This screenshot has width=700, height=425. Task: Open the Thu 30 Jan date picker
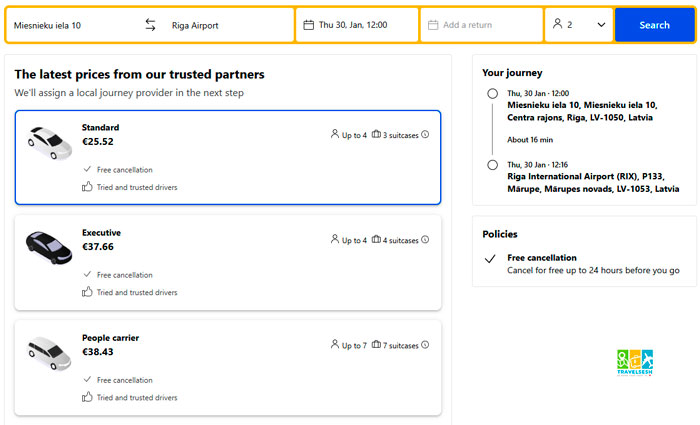(x=357, y=25)
